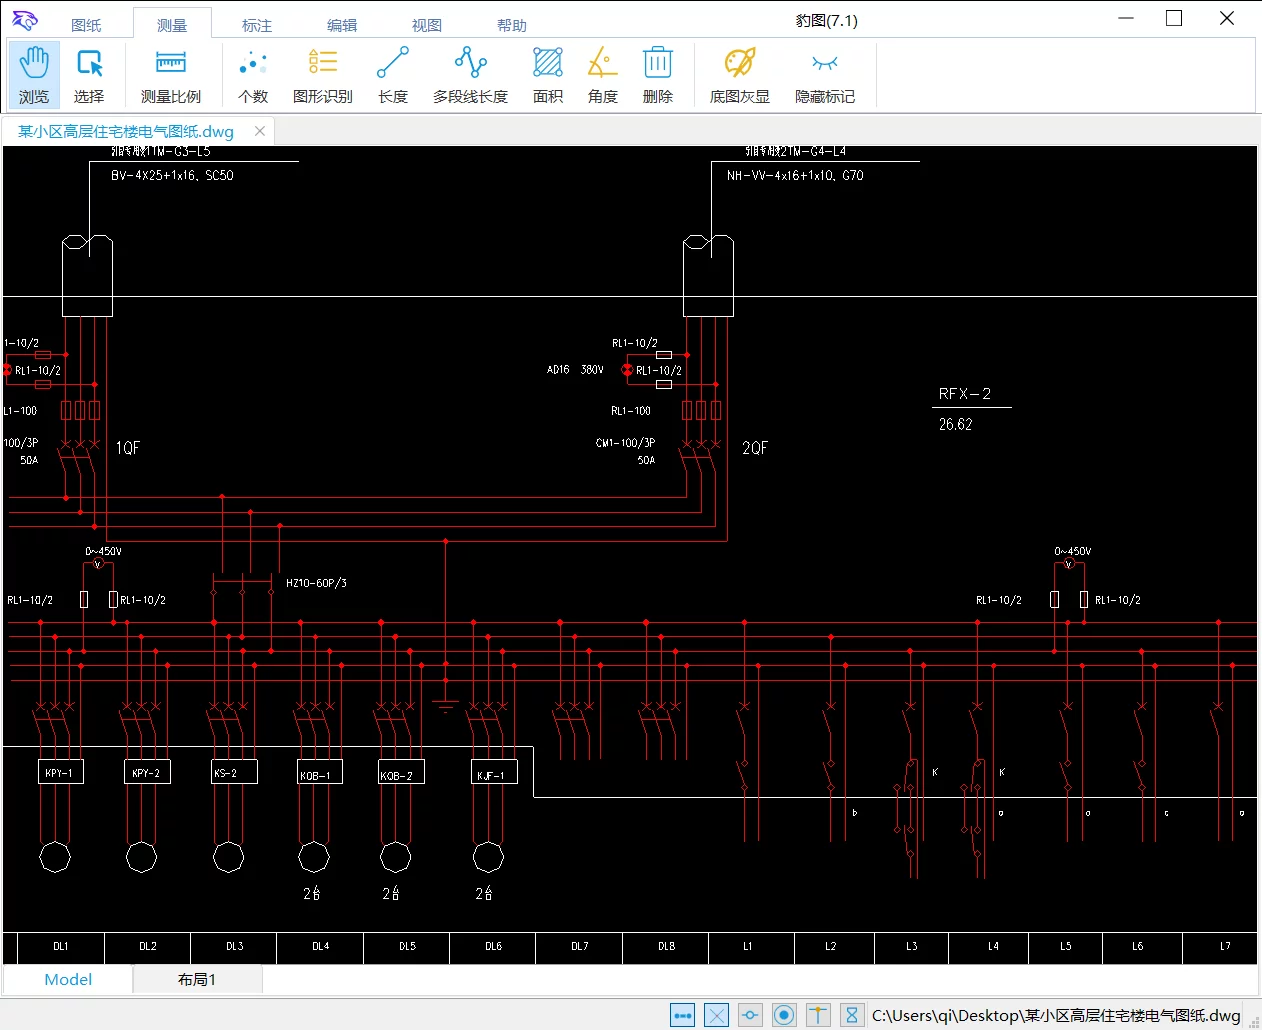The height and width of the screenshot is (1030, 1262).
Task: Close the 某小区高层住宅楼电气图纸.dwg document tab
Action: [260, 131]
